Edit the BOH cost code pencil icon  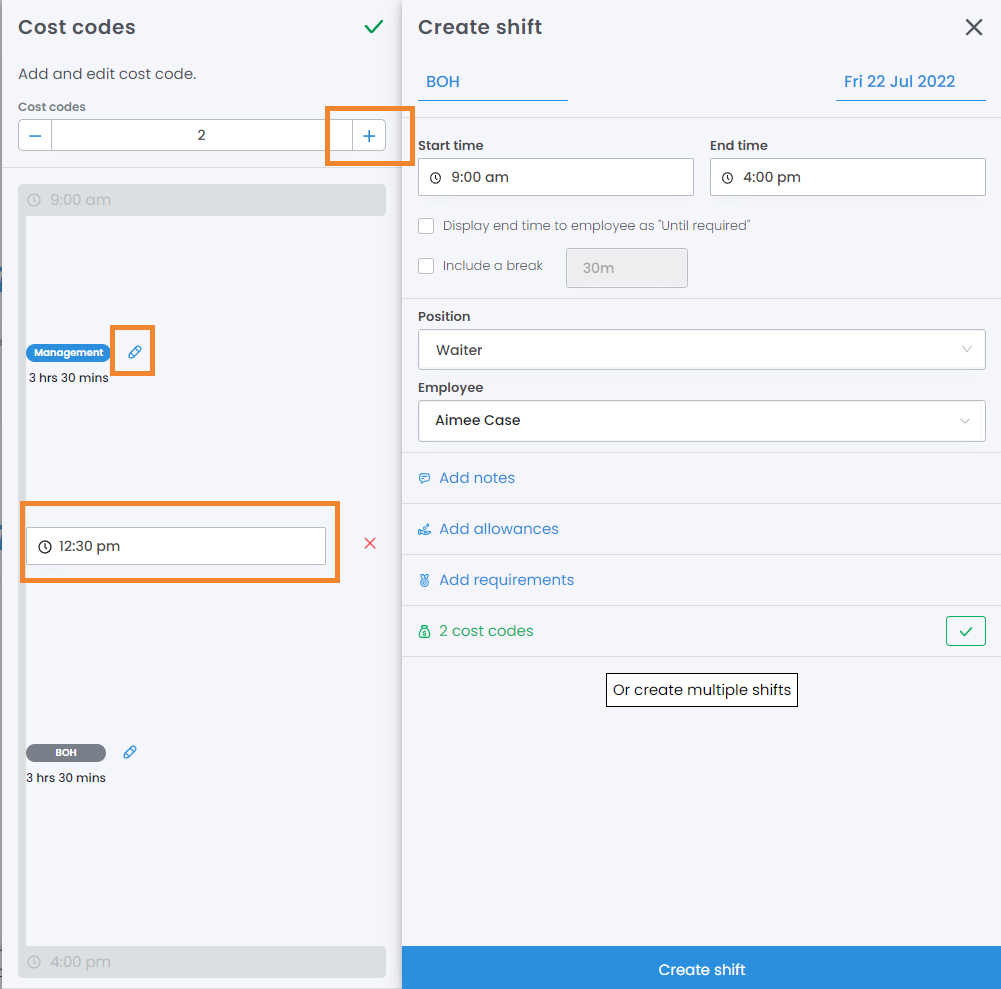coord(129,752)
